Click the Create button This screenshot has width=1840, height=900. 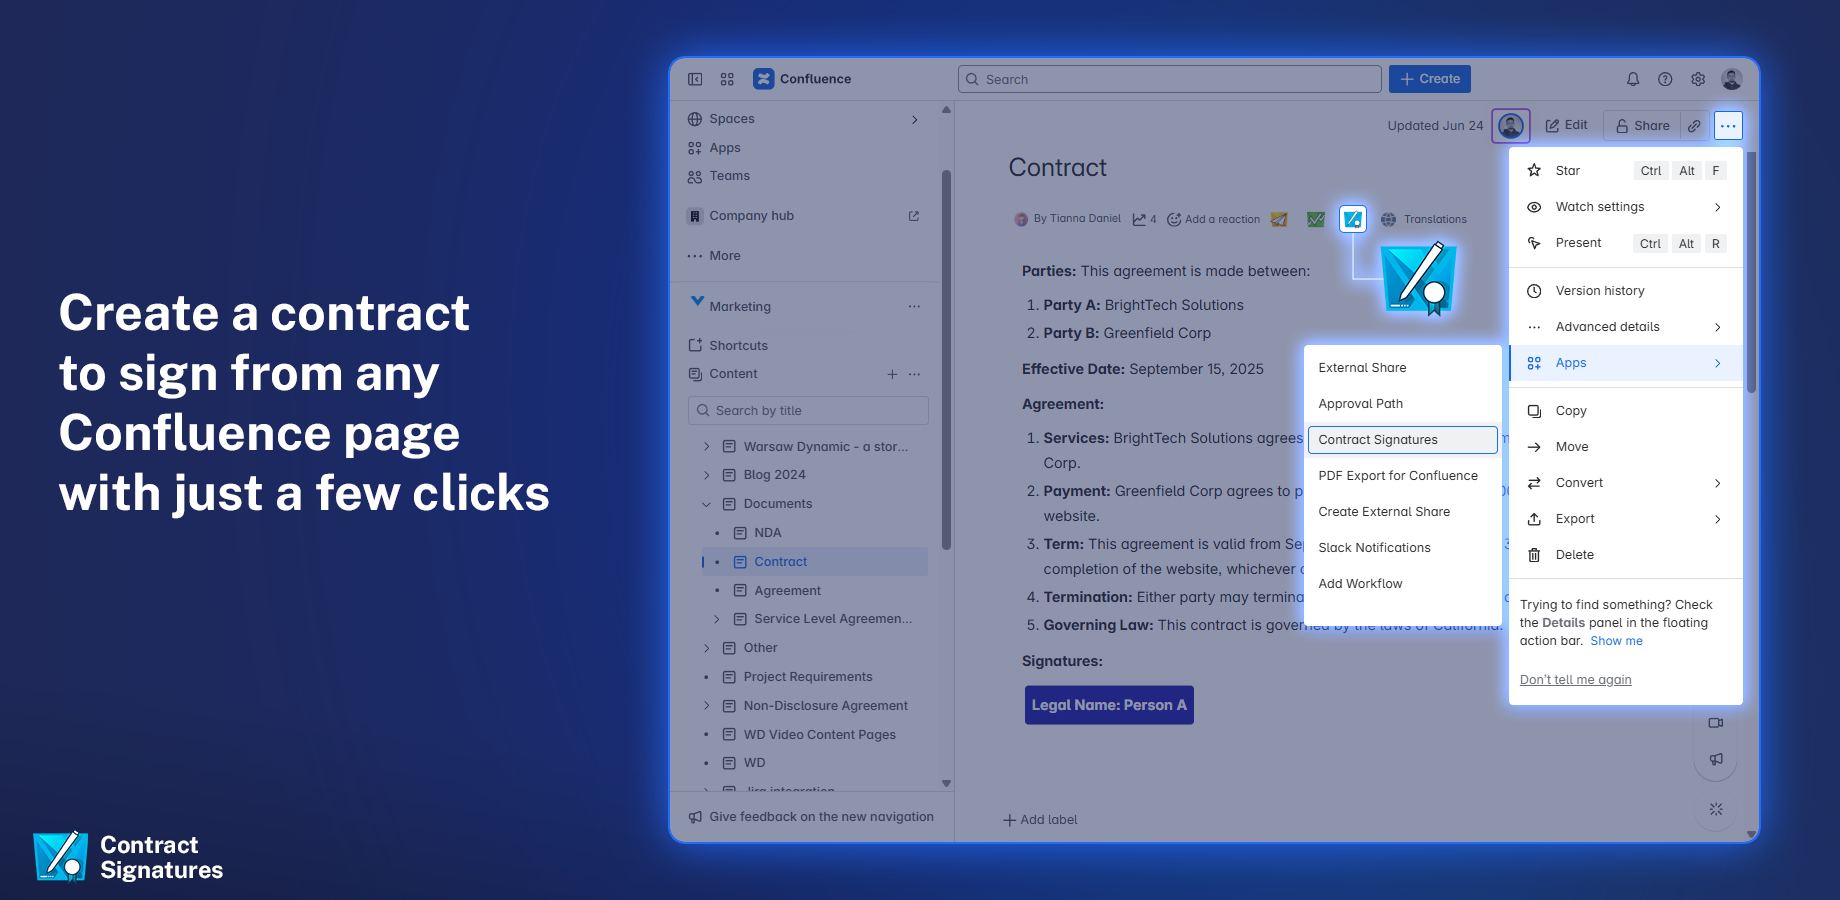tap(1429, 79)
